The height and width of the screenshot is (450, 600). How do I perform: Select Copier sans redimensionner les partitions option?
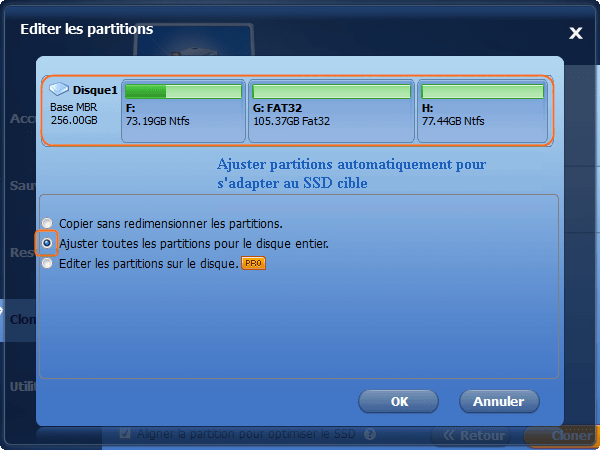click(47, 223)
